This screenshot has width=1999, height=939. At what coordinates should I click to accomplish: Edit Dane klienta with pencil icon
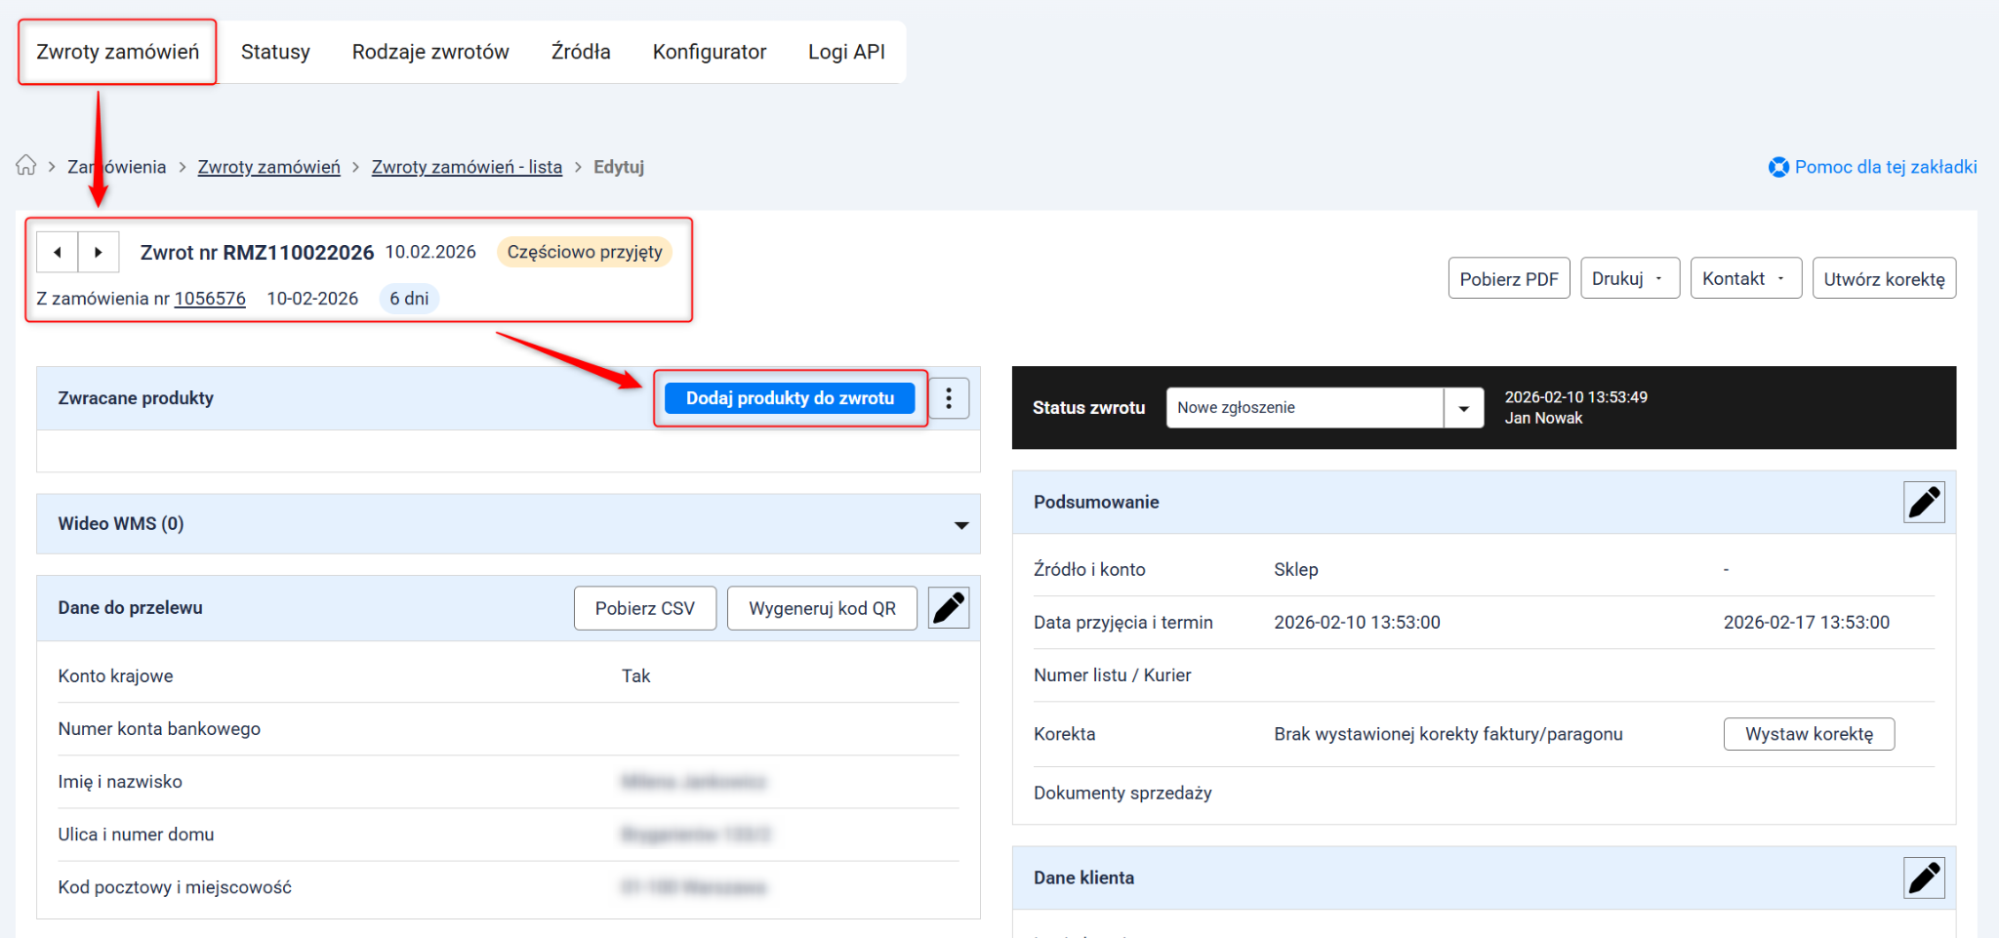(x=1923, y=878)
